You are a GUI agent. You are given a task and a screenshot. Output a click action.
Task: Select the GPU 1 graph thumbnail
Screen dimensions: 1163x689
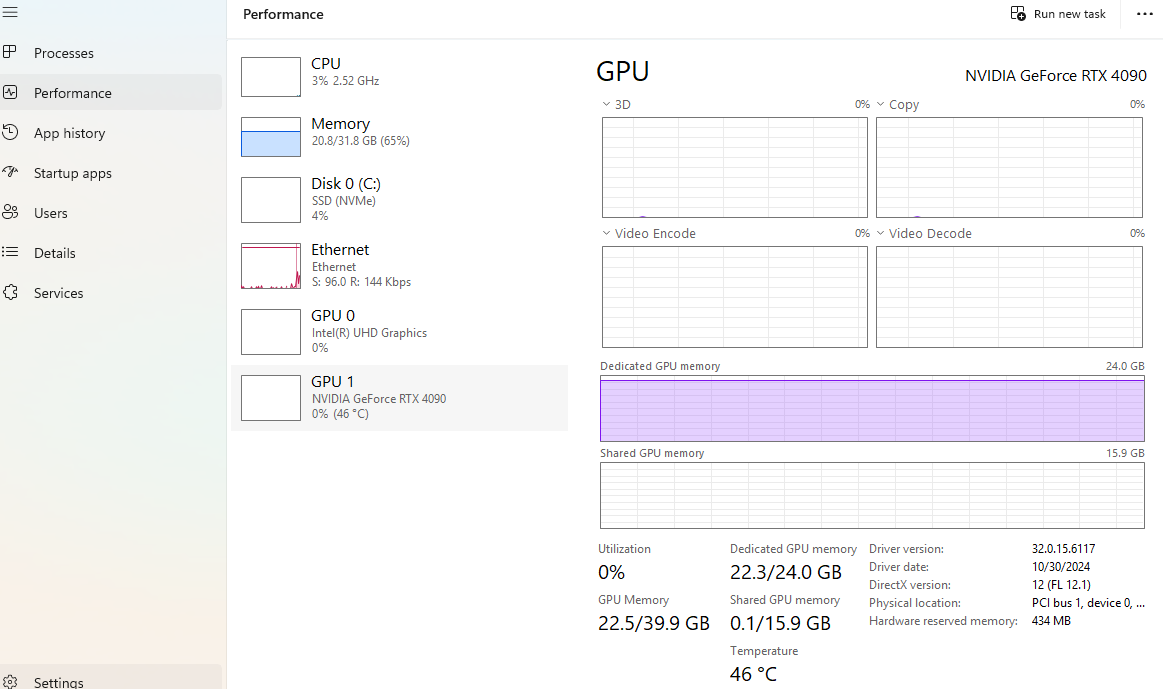271,398
